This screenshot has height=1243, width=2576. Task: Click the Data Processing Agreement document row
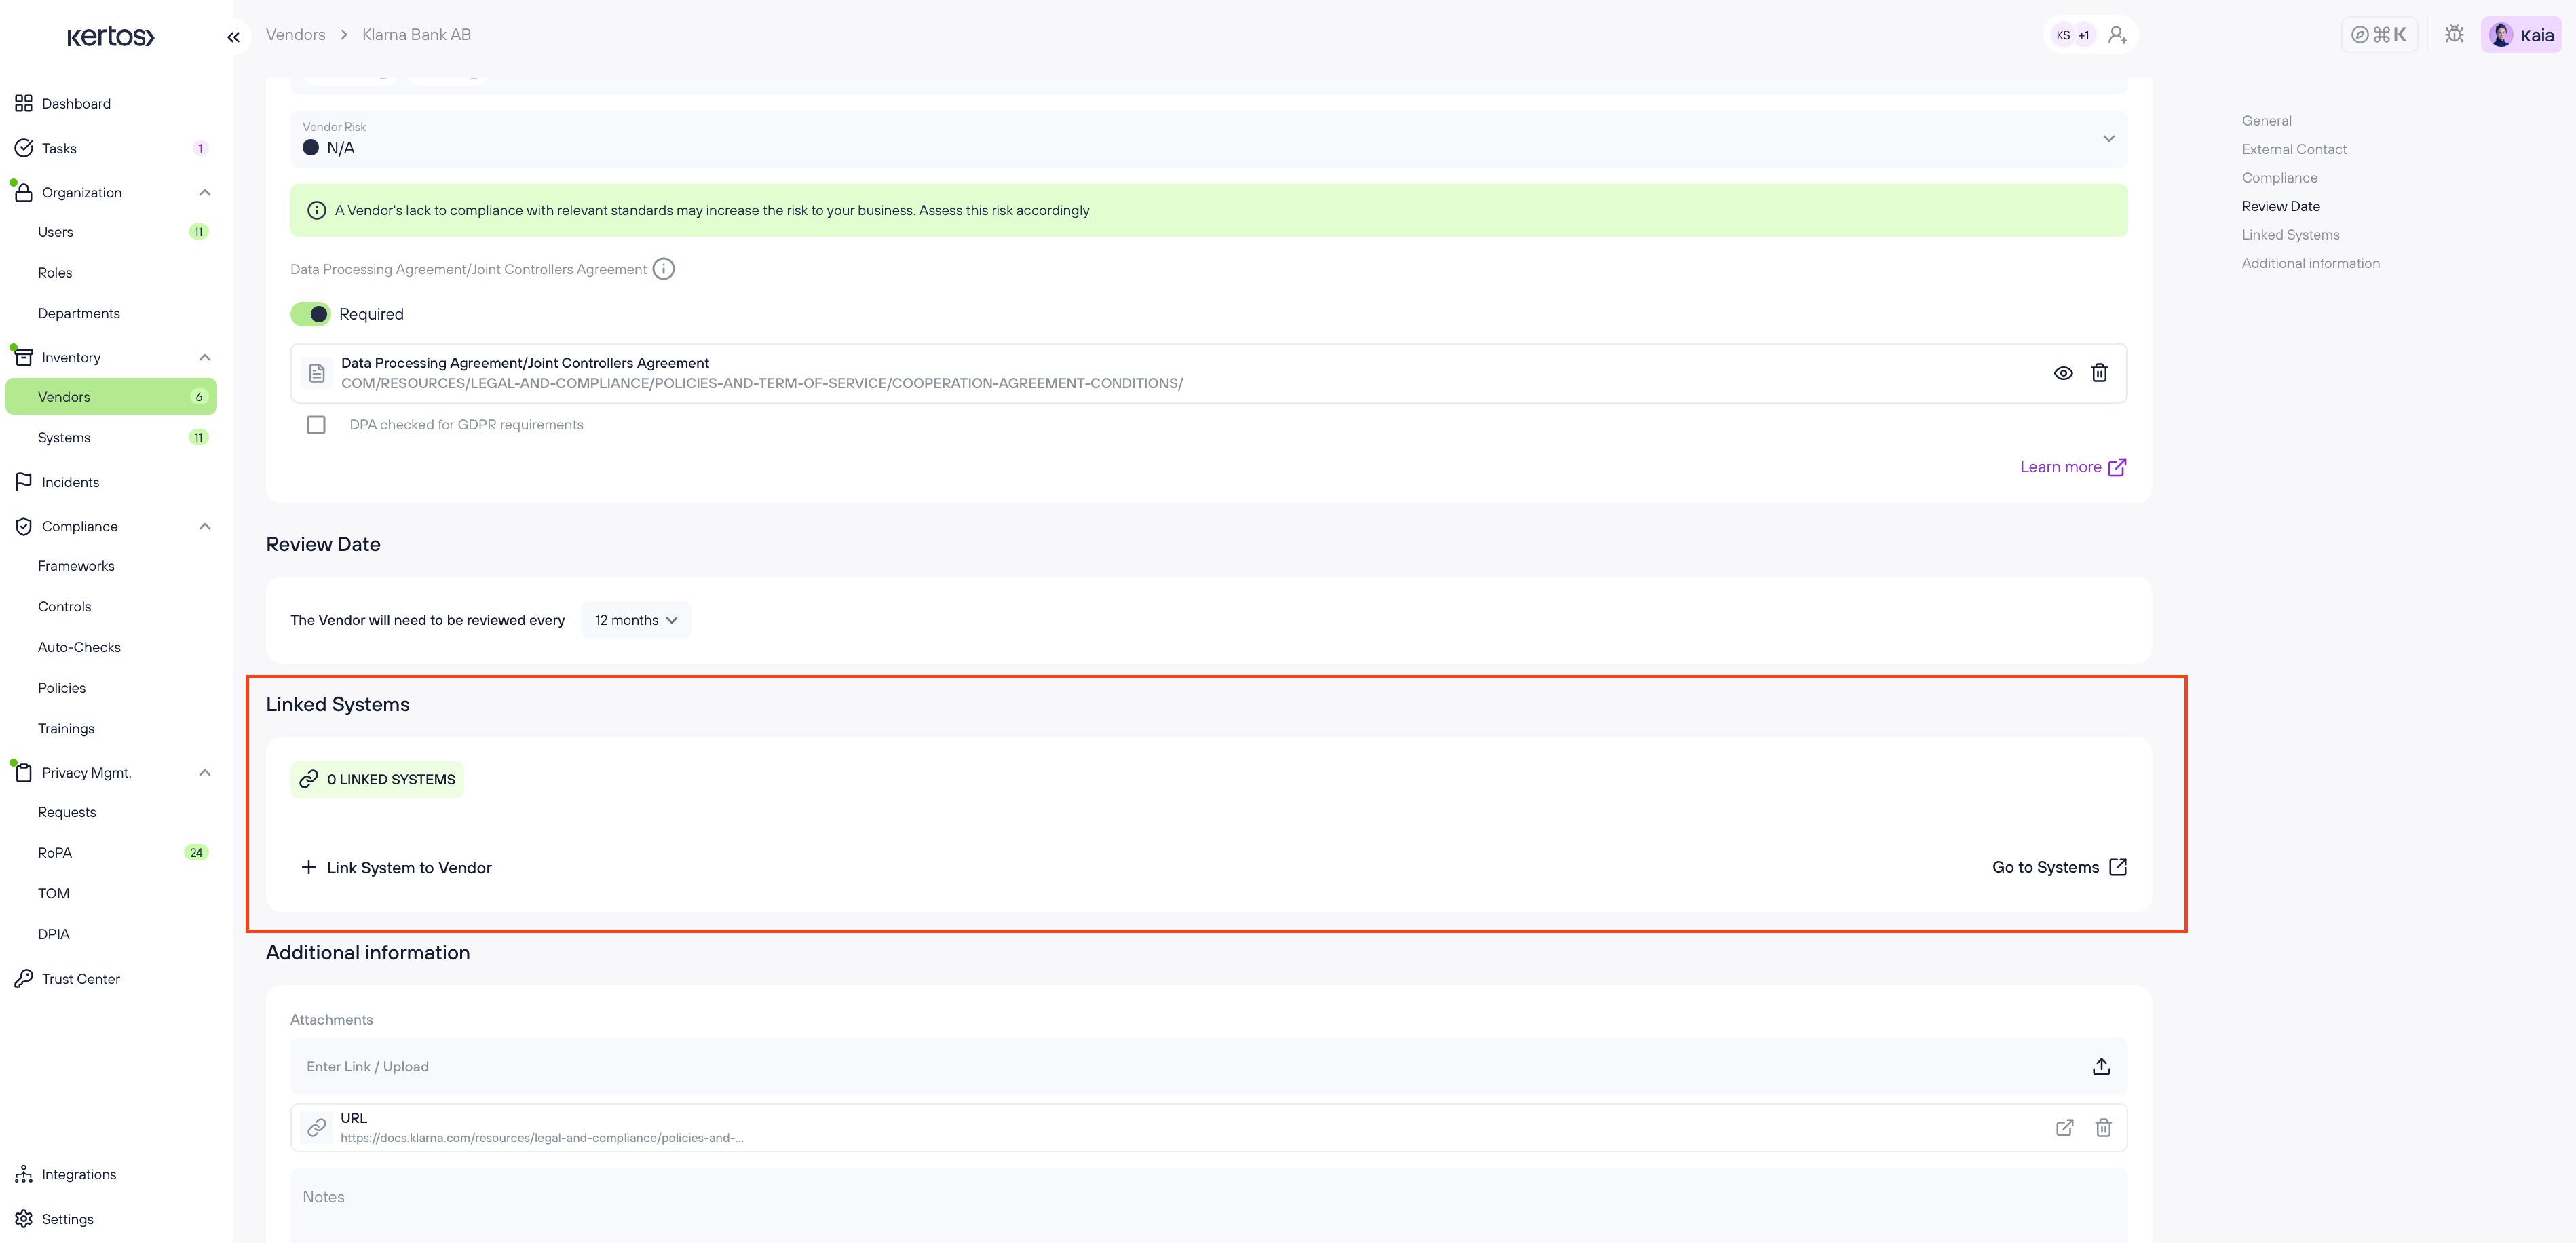coord(1208,373)
